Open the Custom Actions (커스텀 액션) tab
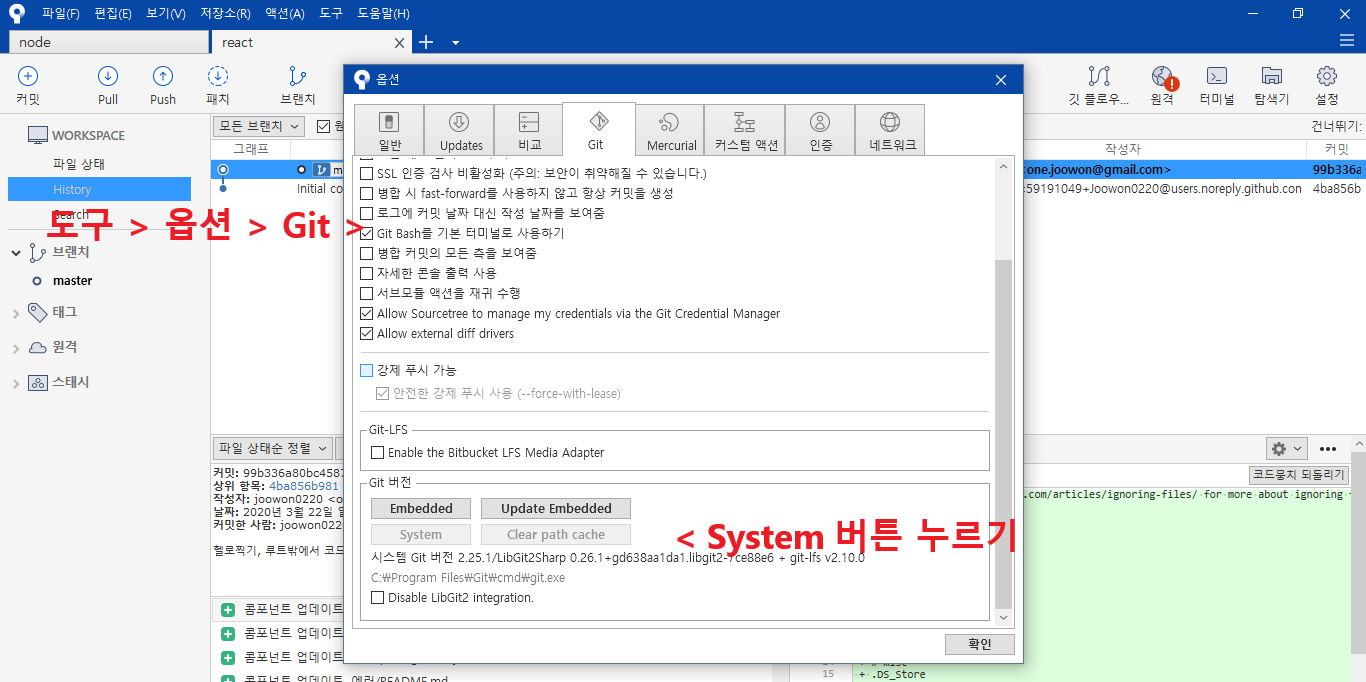 point(745,131)
